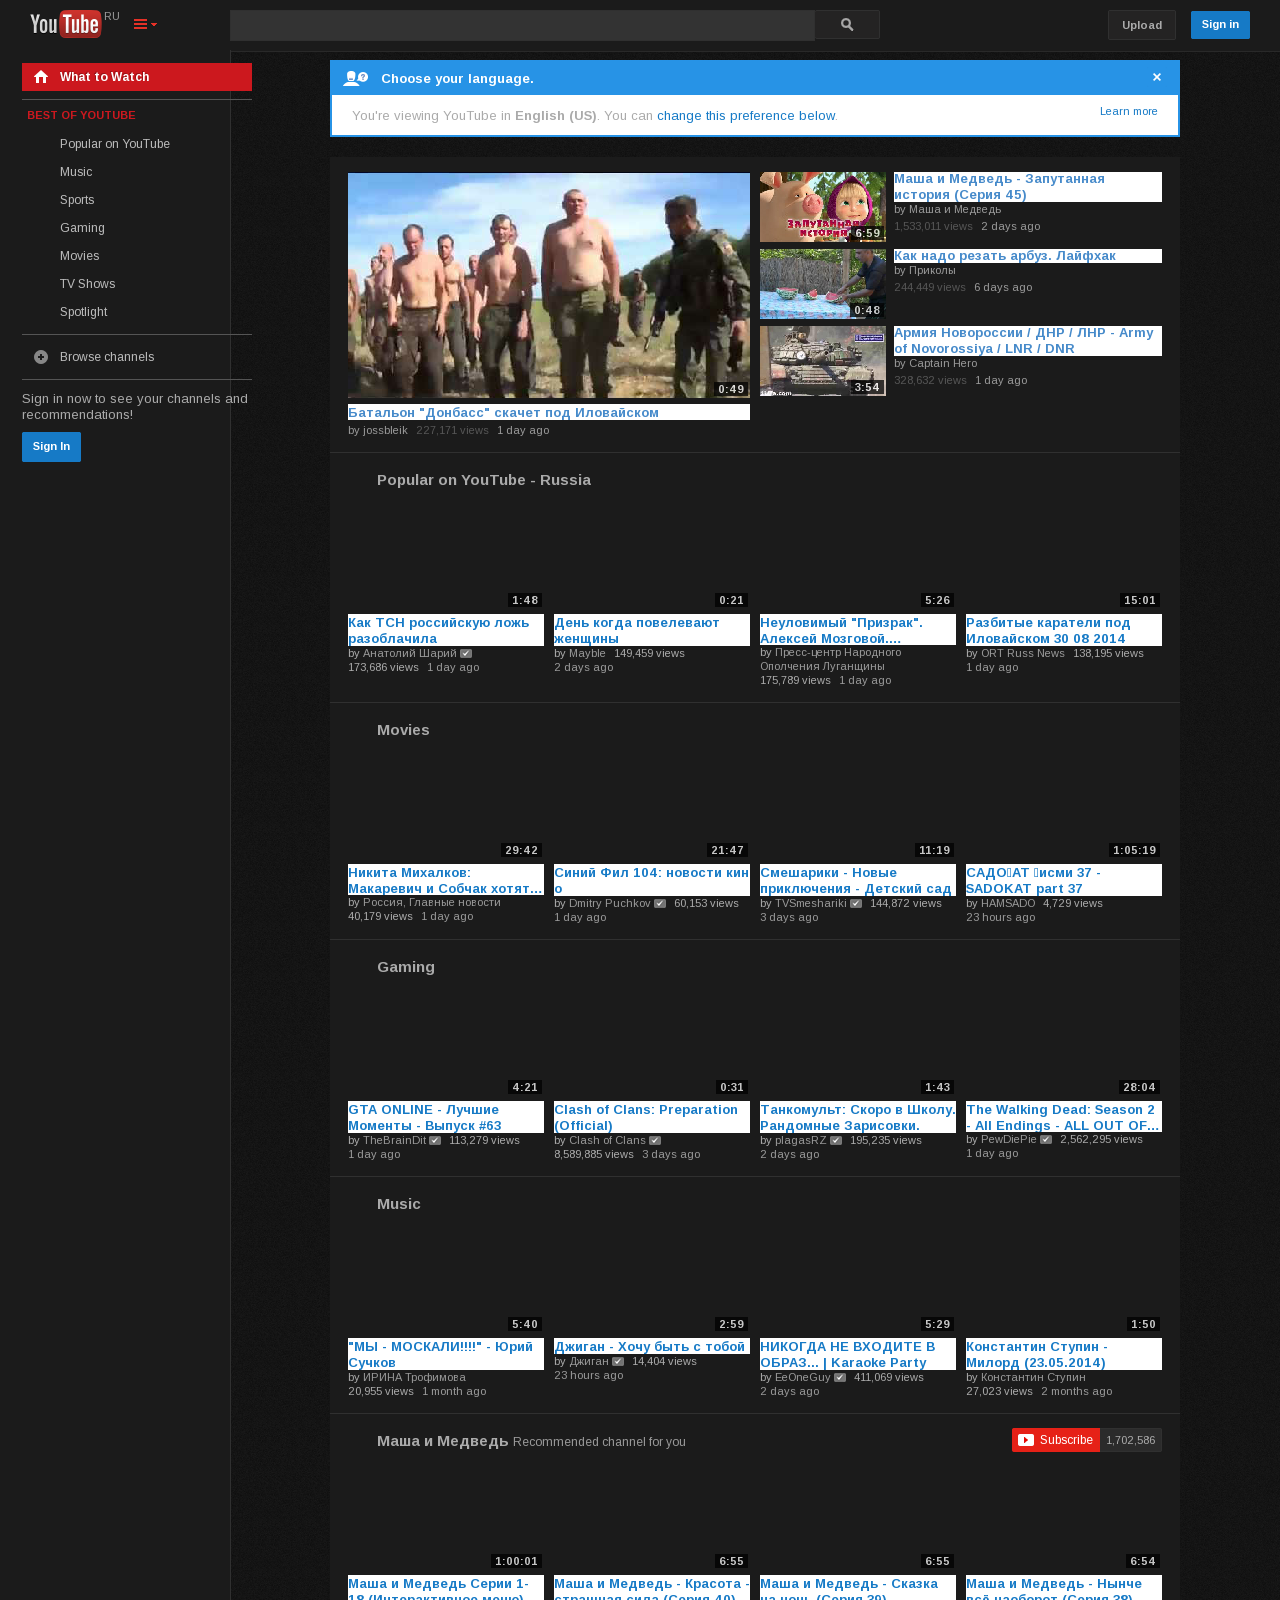Open Маша и Медведь Серия 45 thumbnail
Screen dimensions: 1280x1600
click(823, 207)
